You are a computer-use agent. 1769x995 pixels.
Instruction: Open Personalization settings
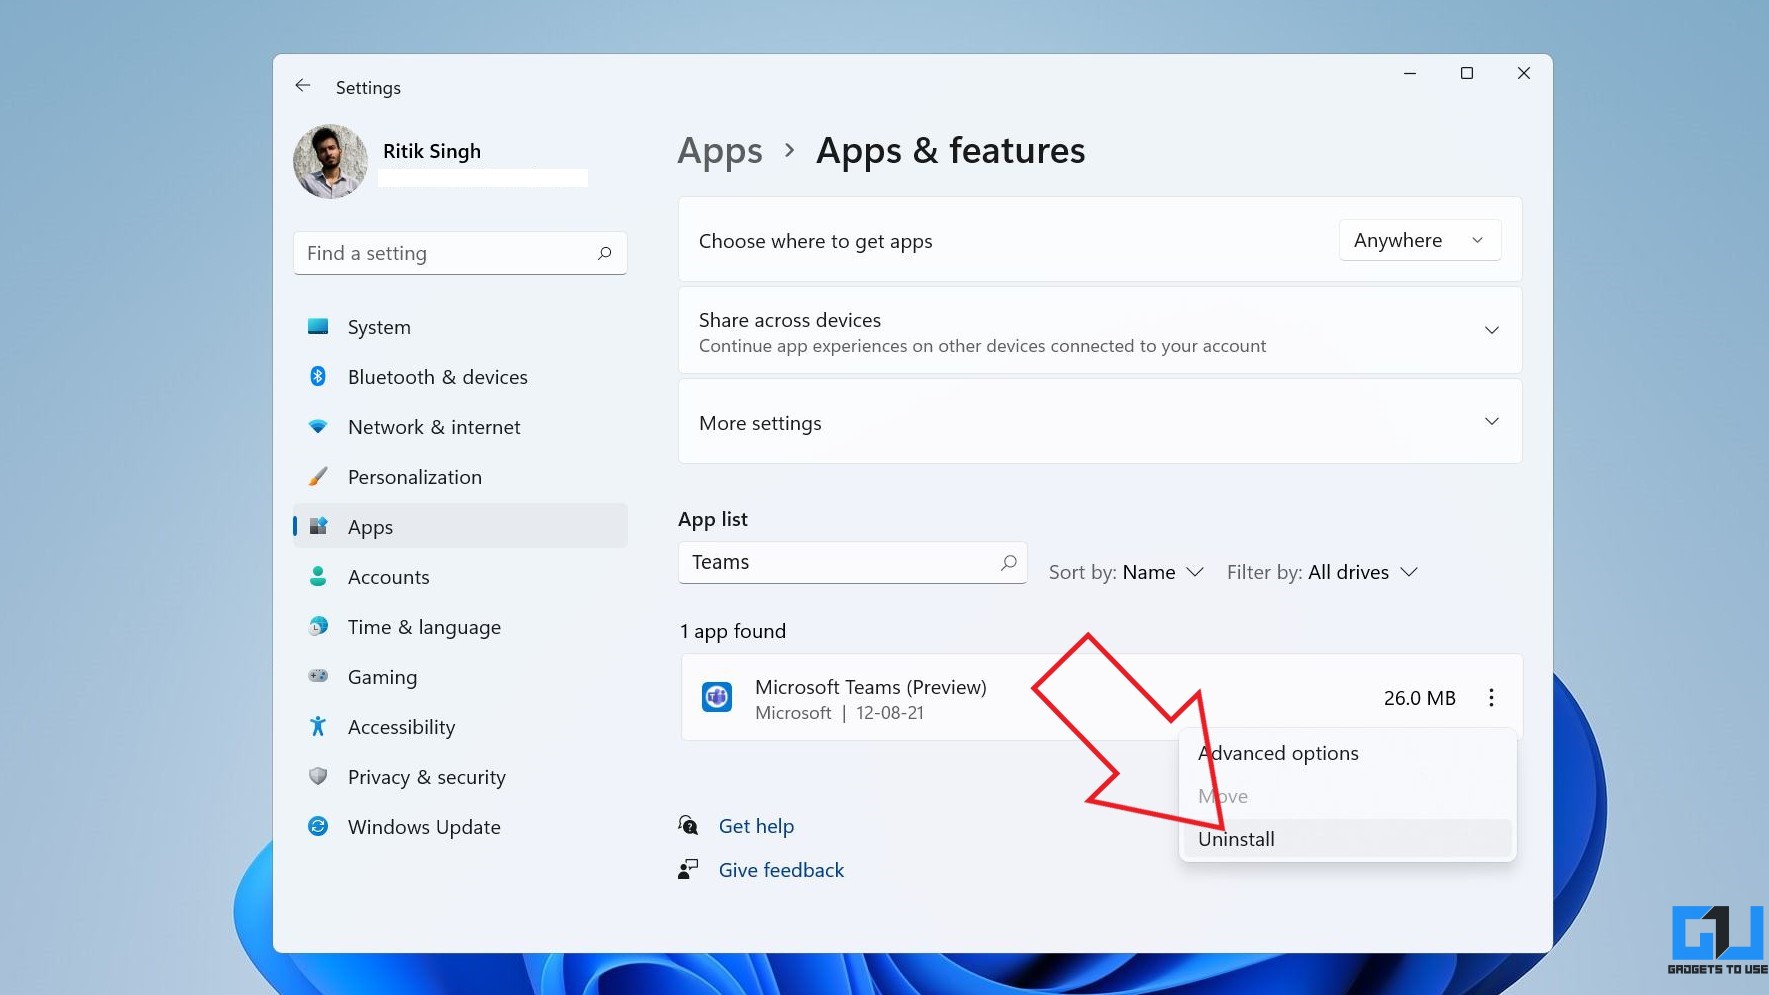pyautogui.click(x=460, y=477)
